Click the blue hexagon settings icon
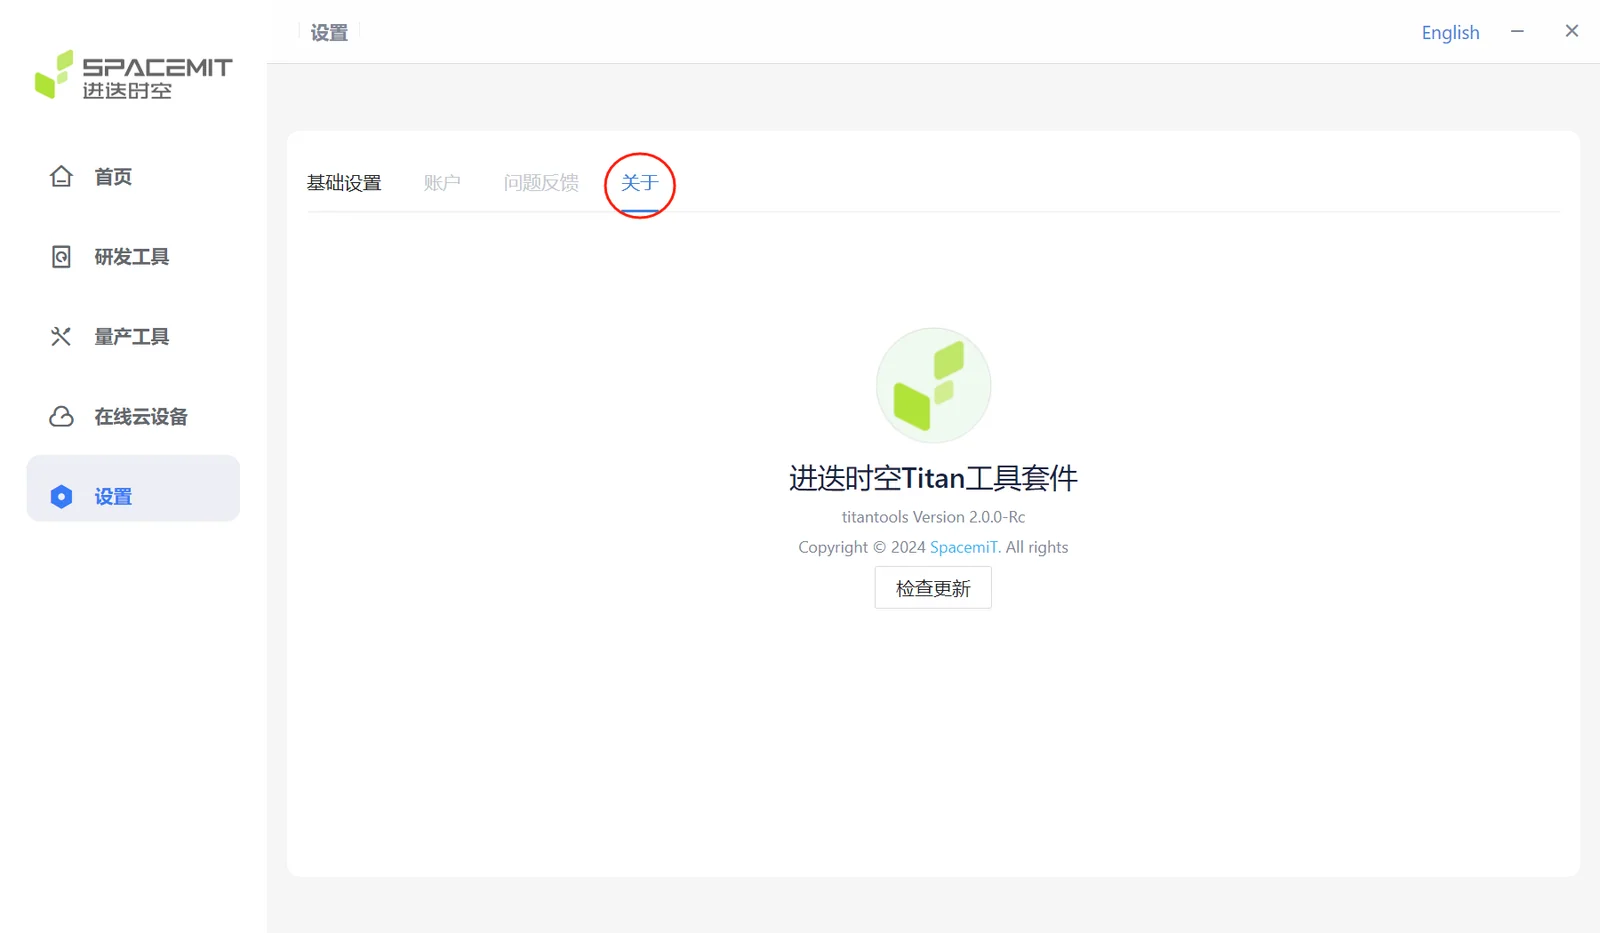This screenshot has height=933, width=1600. [61, 497]
